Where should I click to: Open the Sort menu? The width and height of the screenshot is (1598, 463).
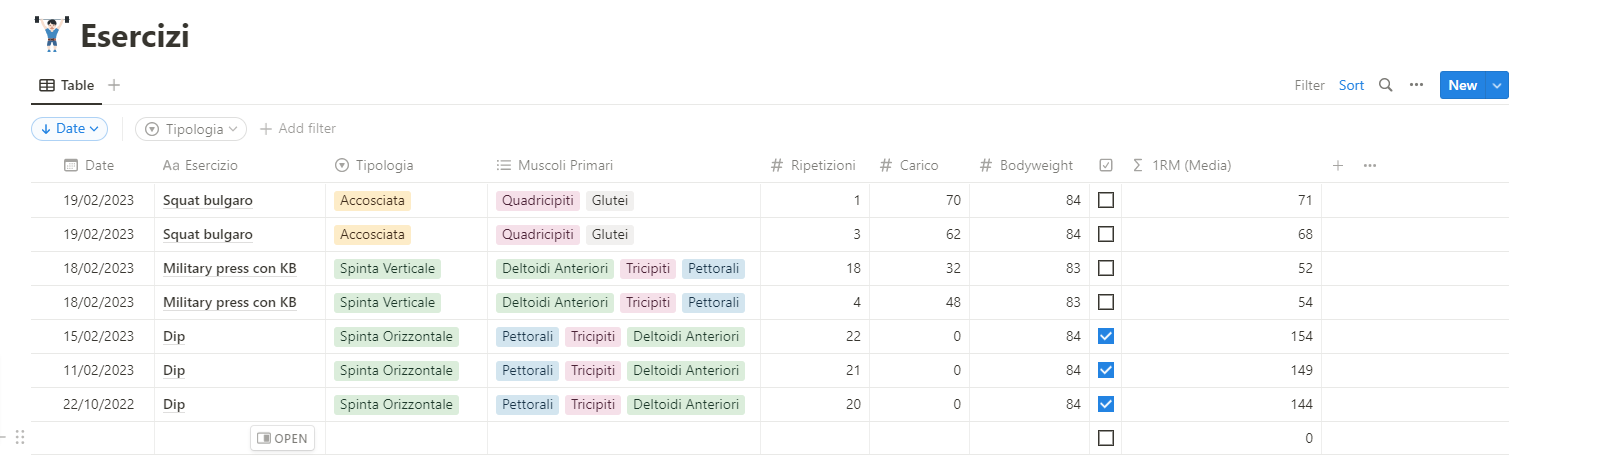(1351, 85)
